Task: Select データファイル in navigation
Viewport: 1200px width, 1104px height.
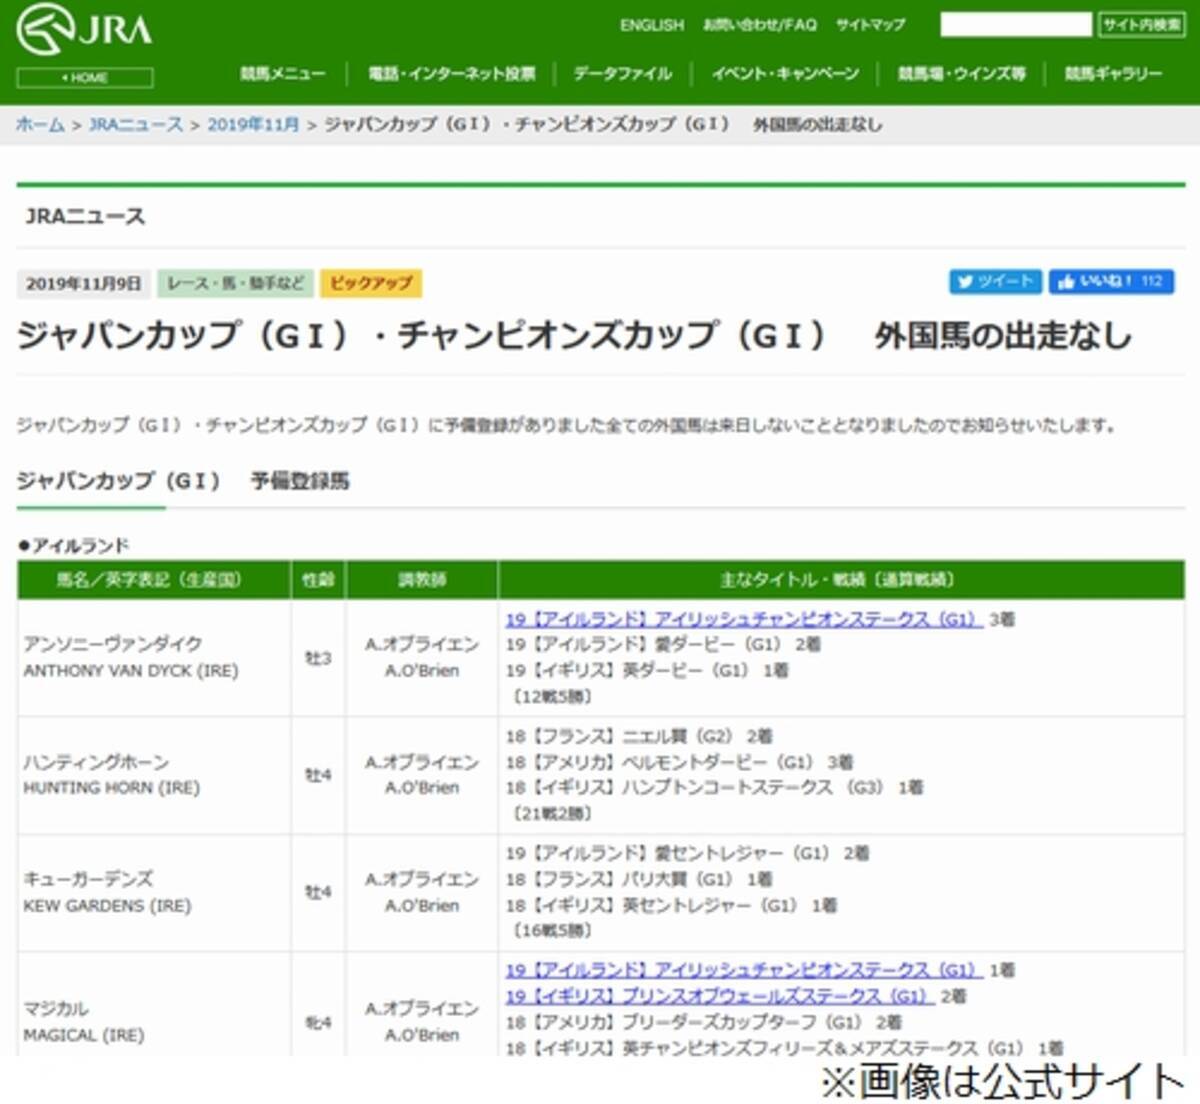Action: click(622, 74)
